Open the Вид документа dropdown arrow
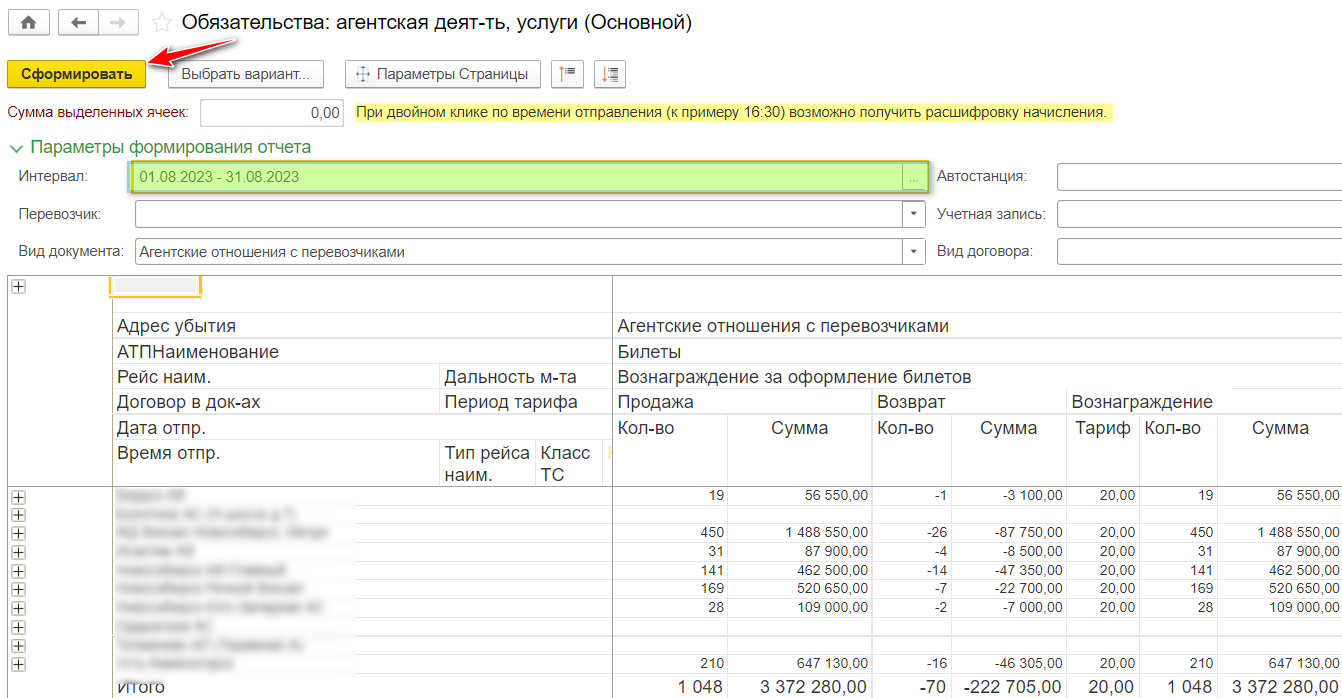This screenshot has height=698, width=1342. click(x=913, y=252)
